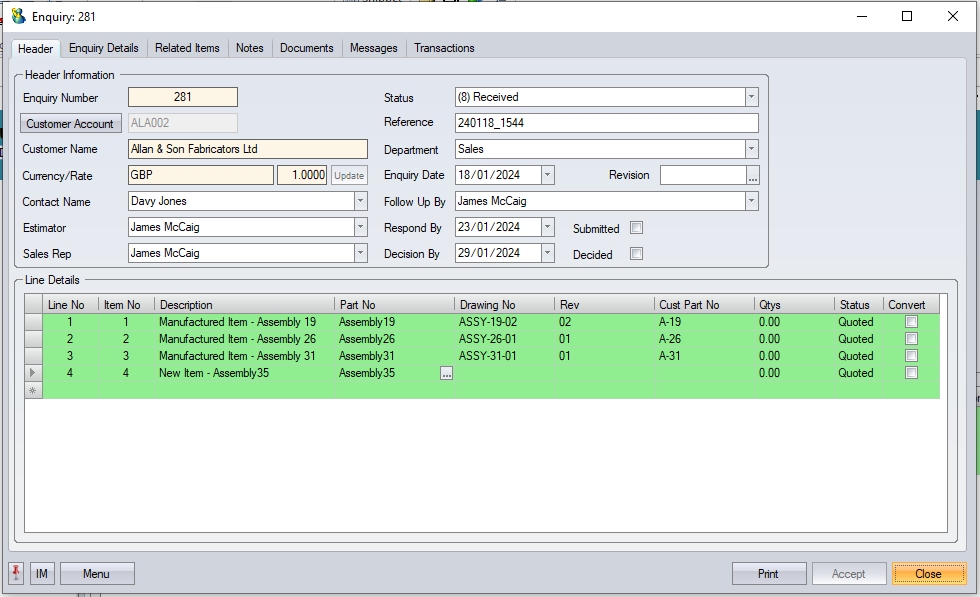Open the Enquiry Date calendar dropdown
980x597 pixels.
coord(547,175)
